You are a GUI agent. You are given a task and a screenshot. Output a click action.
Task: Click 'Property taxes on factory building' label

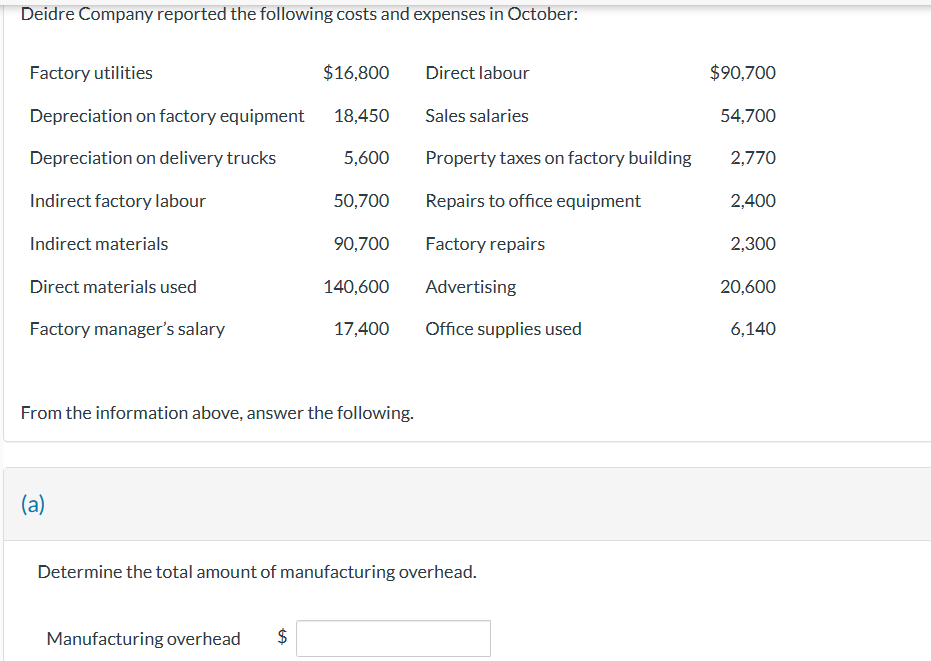point(558,158)
